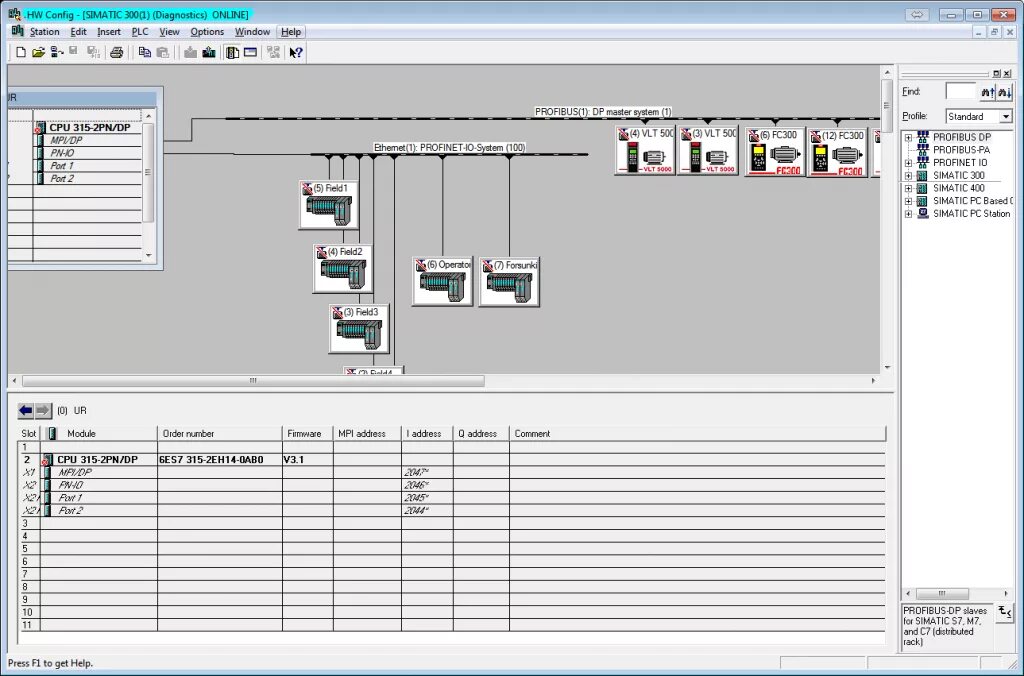The image size is (1024, 676).
Task: Expand the PROFIBUS DP tree node
Action: click(908, 138)
